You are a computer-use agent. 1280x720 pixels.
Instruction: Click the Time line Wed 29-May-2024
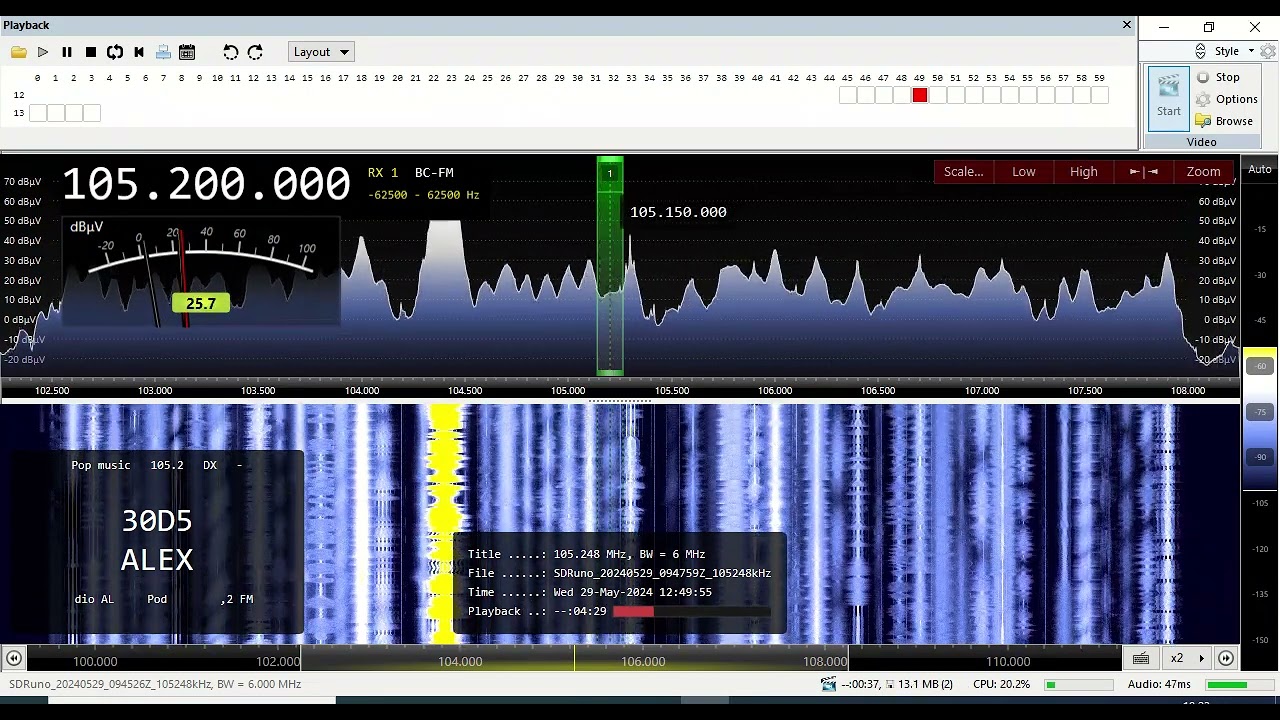coord(590,592)
